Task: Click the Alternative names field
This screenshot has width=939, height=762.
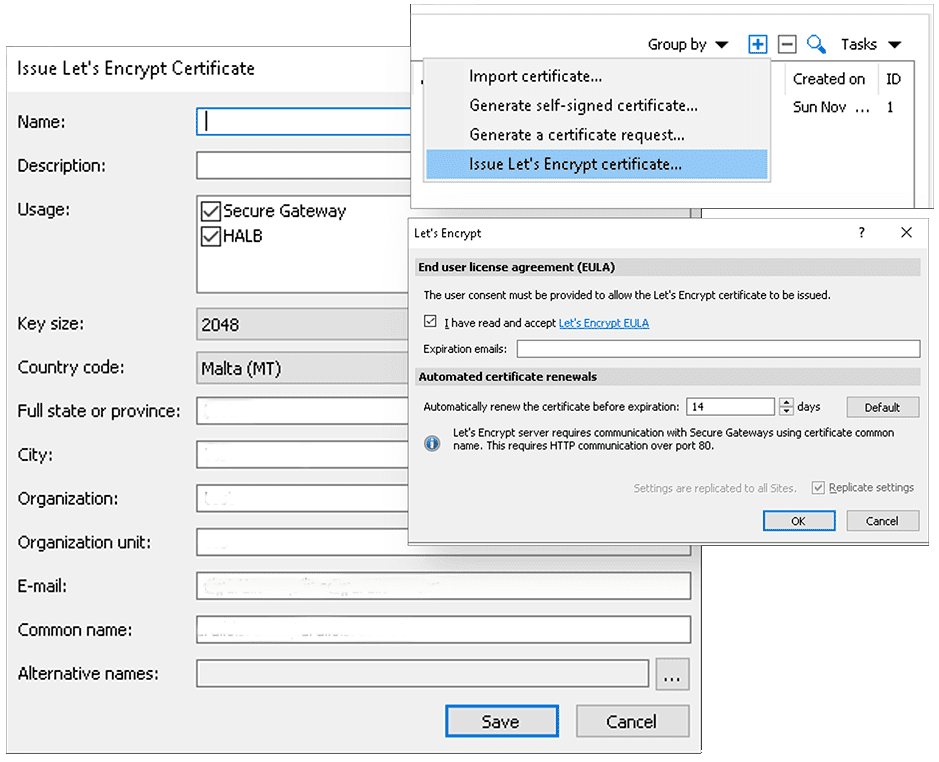Action: [422, 674]
